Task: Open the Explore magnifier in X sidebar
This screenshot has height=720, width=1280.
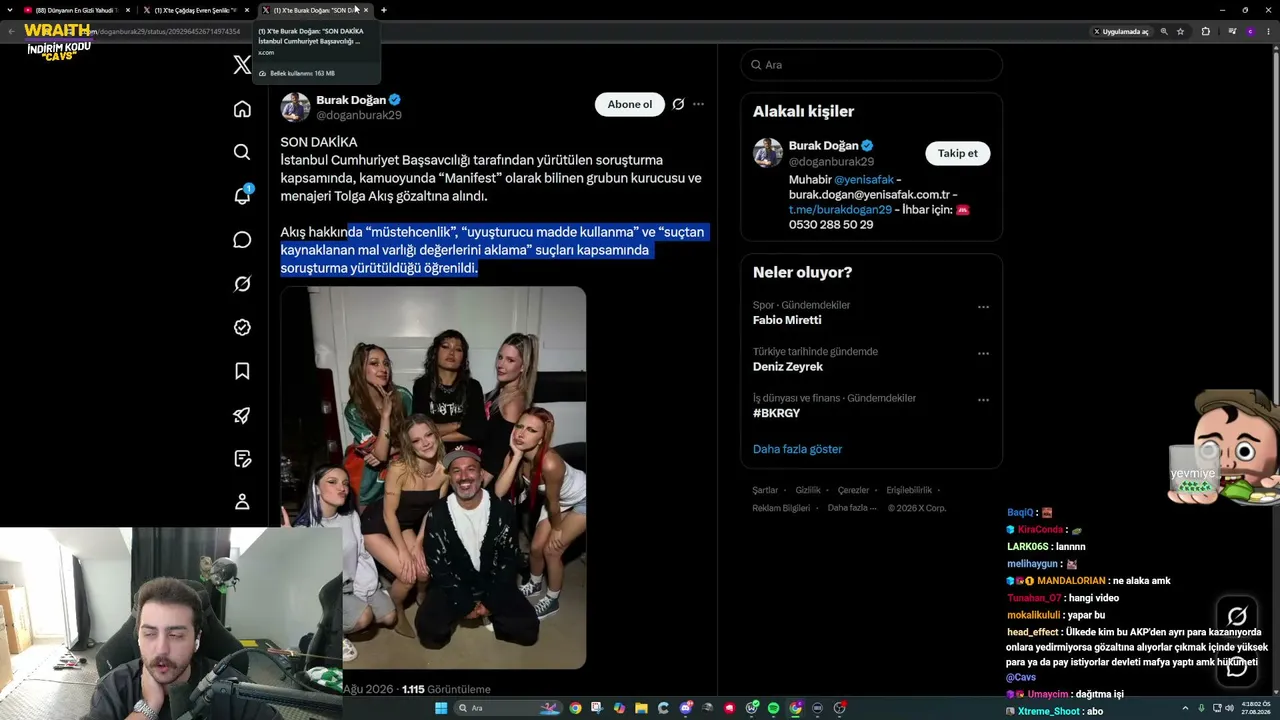Action: pos(242,152)
